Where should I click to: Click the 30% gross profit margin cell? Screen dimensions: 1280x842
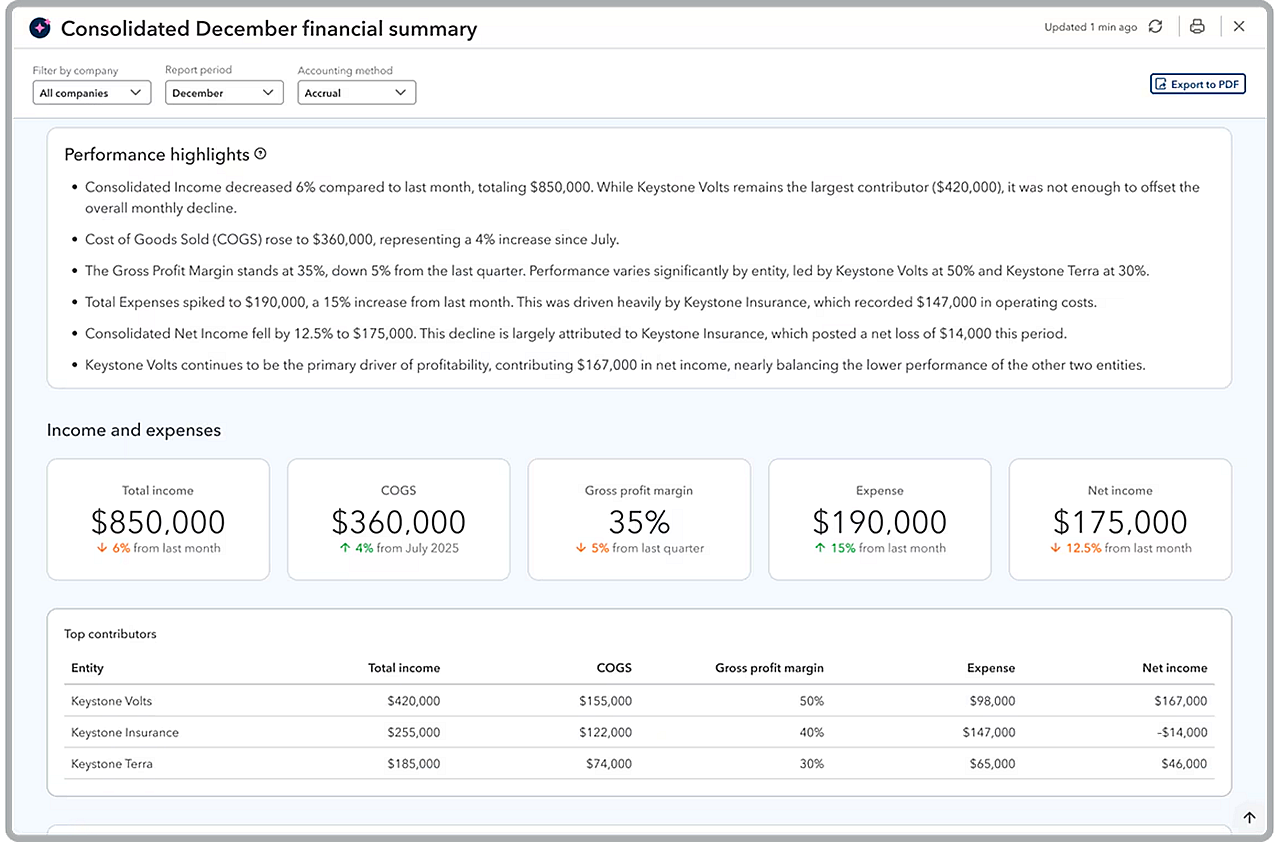(812, 764)
